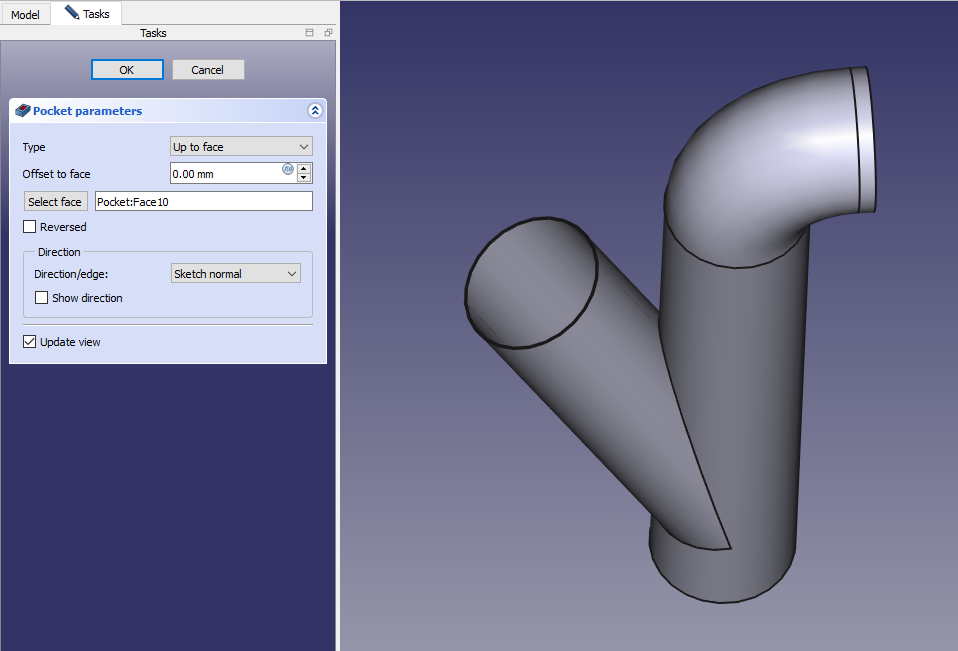Expand the Direction/edge Sketch normal dropdown
The image size is (958, 651).
pyautogui.click(x=235, y=273)
